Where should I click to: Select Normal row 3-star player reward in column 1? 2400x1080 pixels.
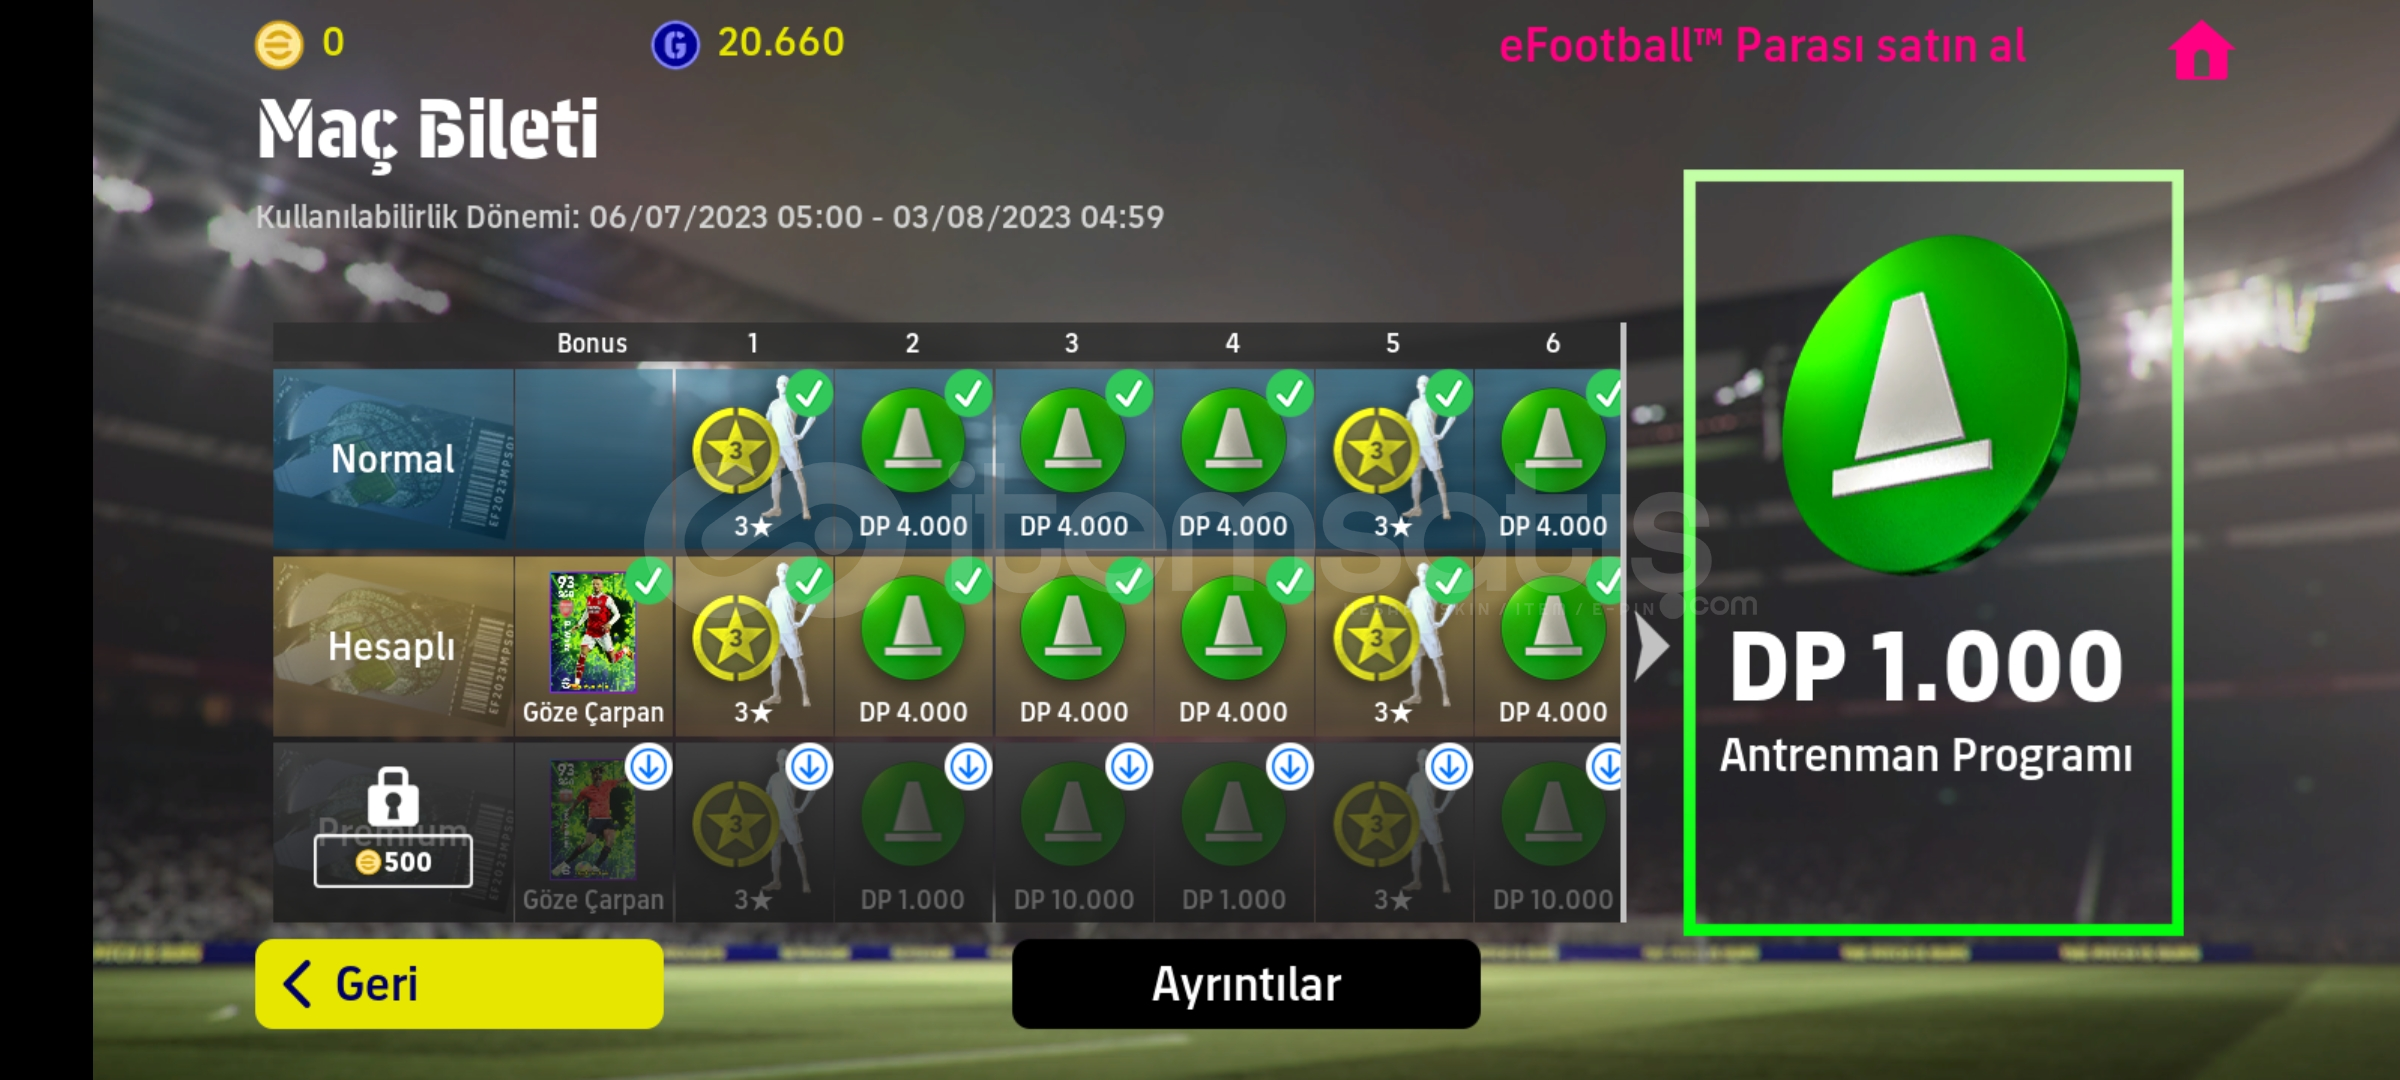[x=754, y=459]
